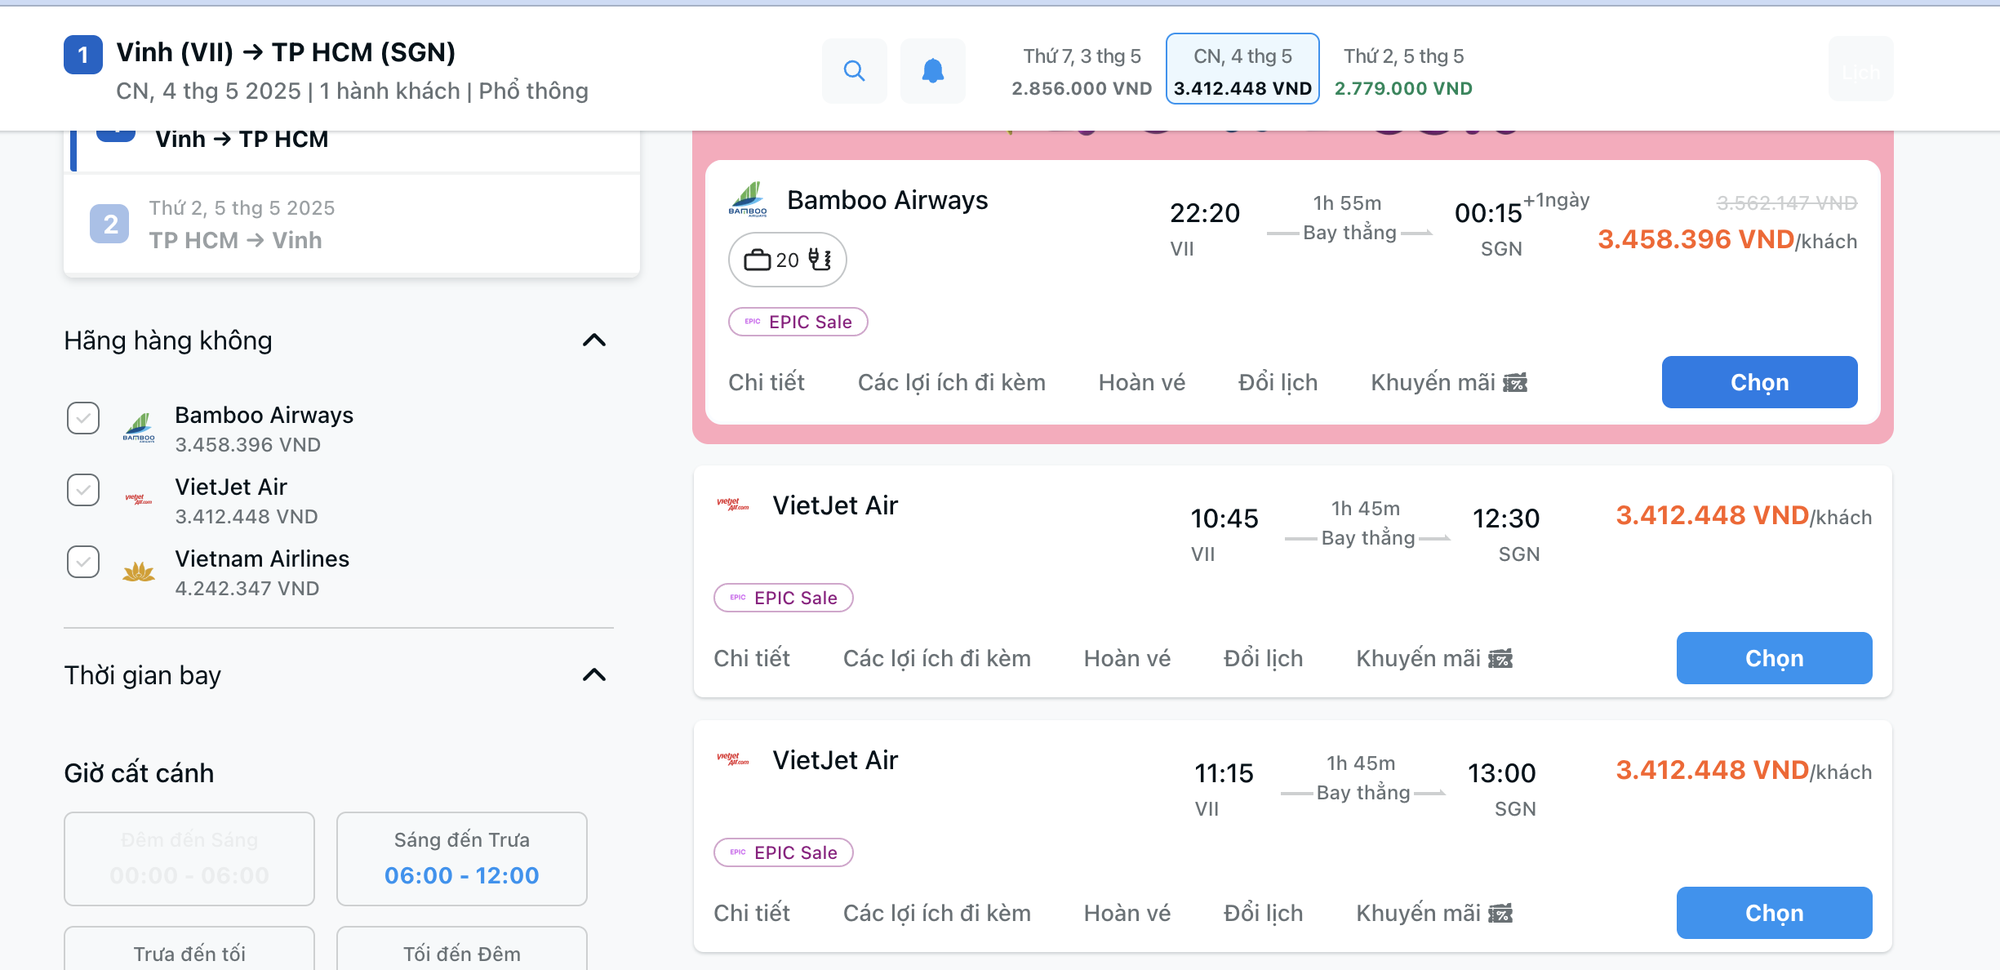Click the EPIC Sale tag on Bamboo flight

click(798, 322)
